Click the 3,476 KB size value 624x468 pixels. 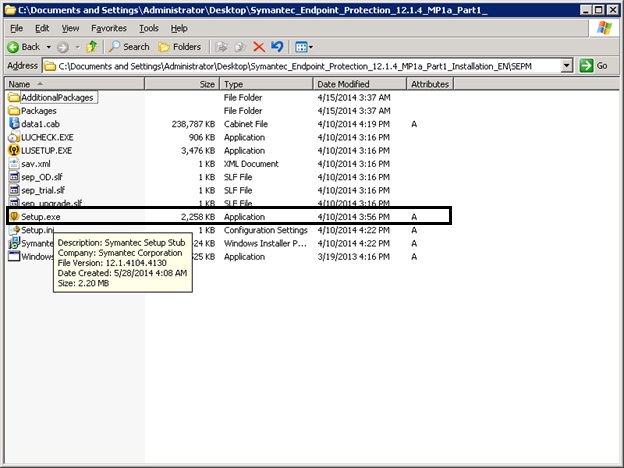click(x=198, y=150)
